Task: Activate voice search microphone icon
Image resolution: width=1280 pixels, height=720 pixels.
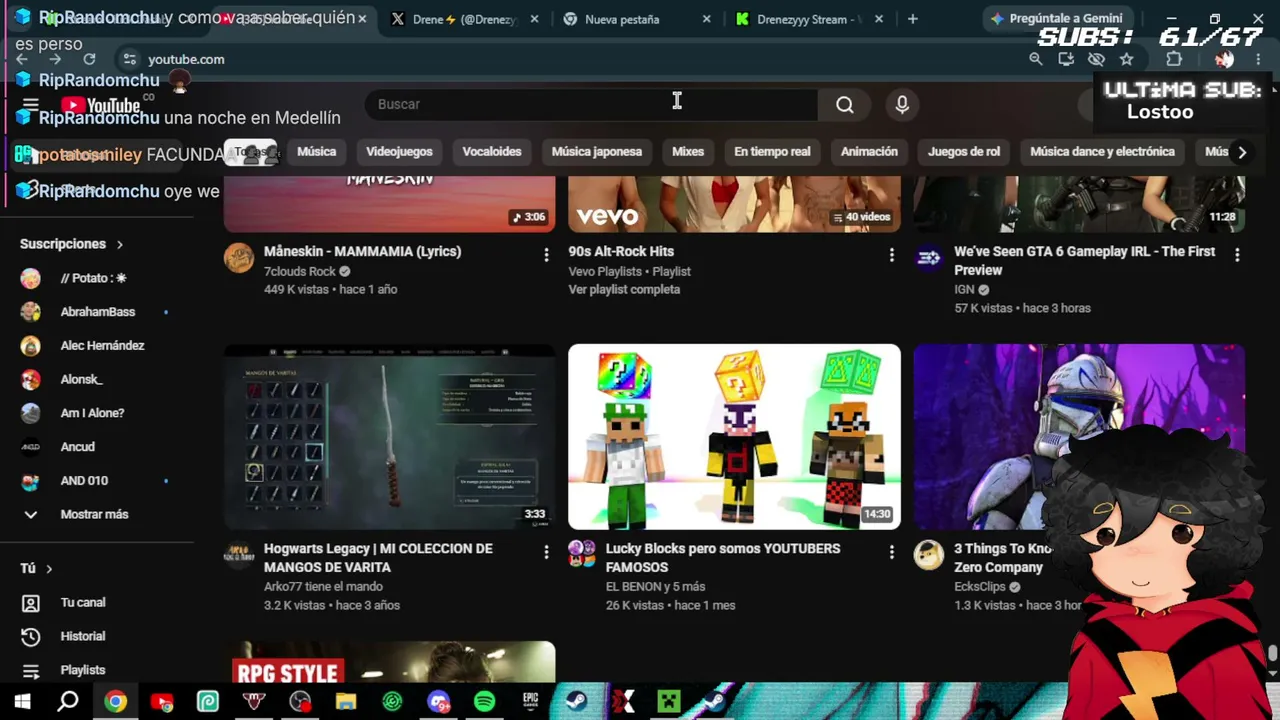Action: (x=902, y=104)
